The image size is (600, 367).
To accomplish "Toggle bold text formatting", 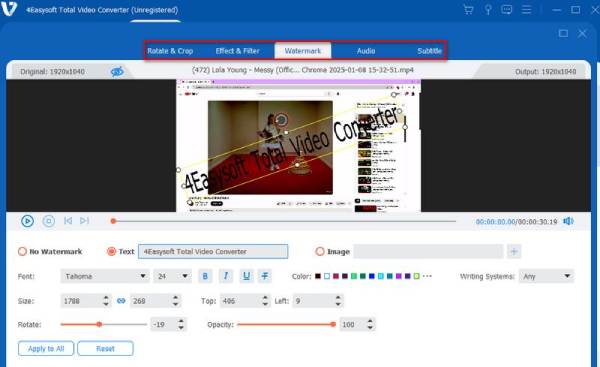I will (205, 276).
